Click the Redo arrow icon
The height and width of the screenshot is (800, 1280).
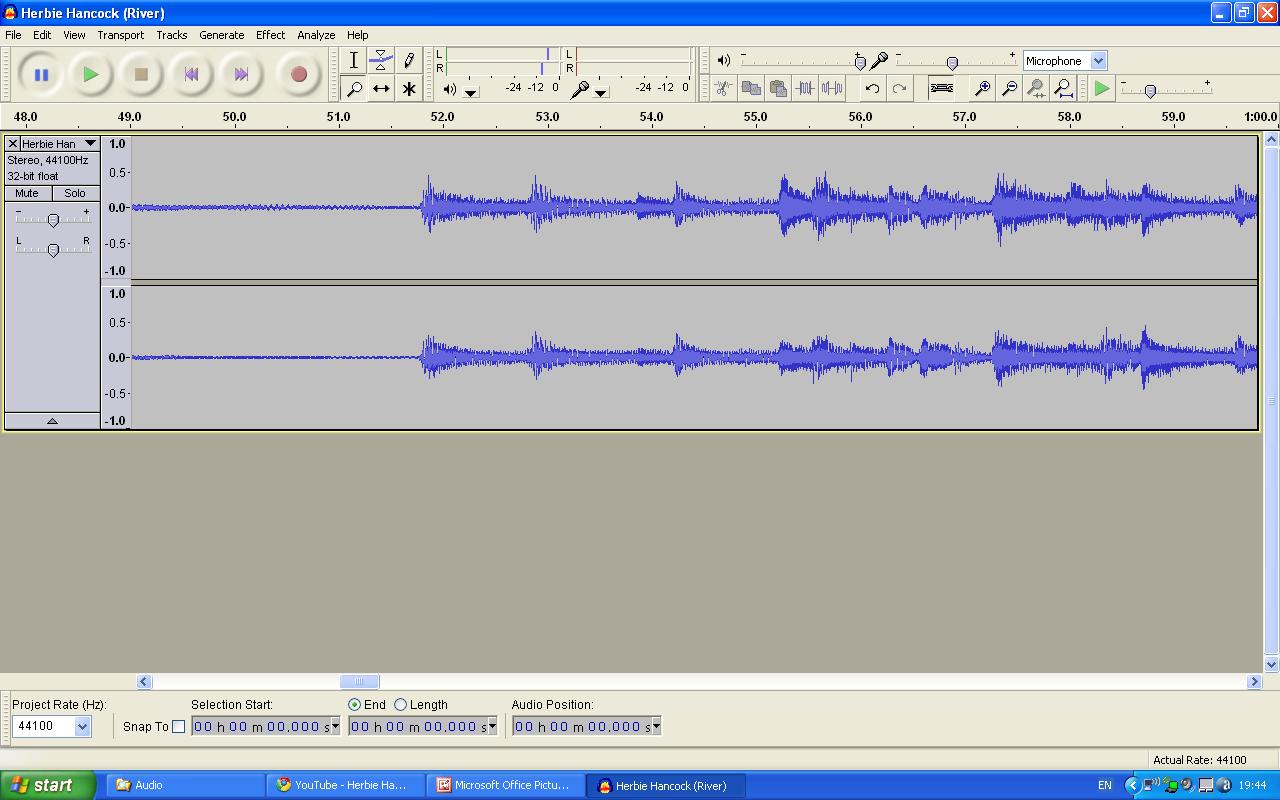[899, 88]
